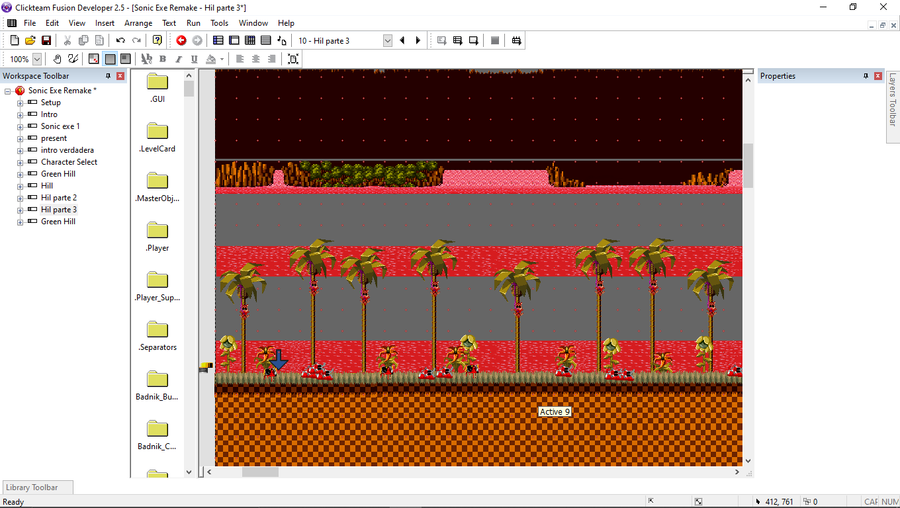Toggle bold text formatting
This screenshot has height=508, width=900.
162,59
